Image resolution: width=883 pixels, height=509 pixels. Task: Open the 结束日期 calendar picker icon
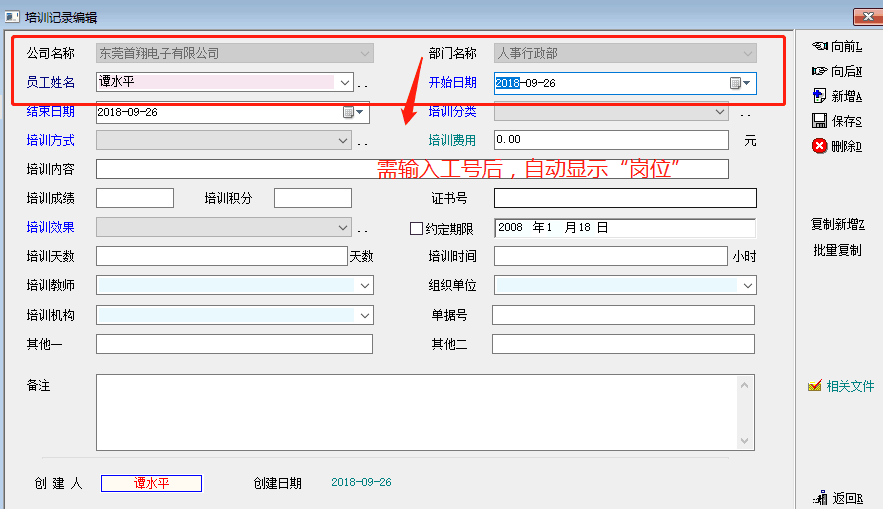(x=349, y=112)
